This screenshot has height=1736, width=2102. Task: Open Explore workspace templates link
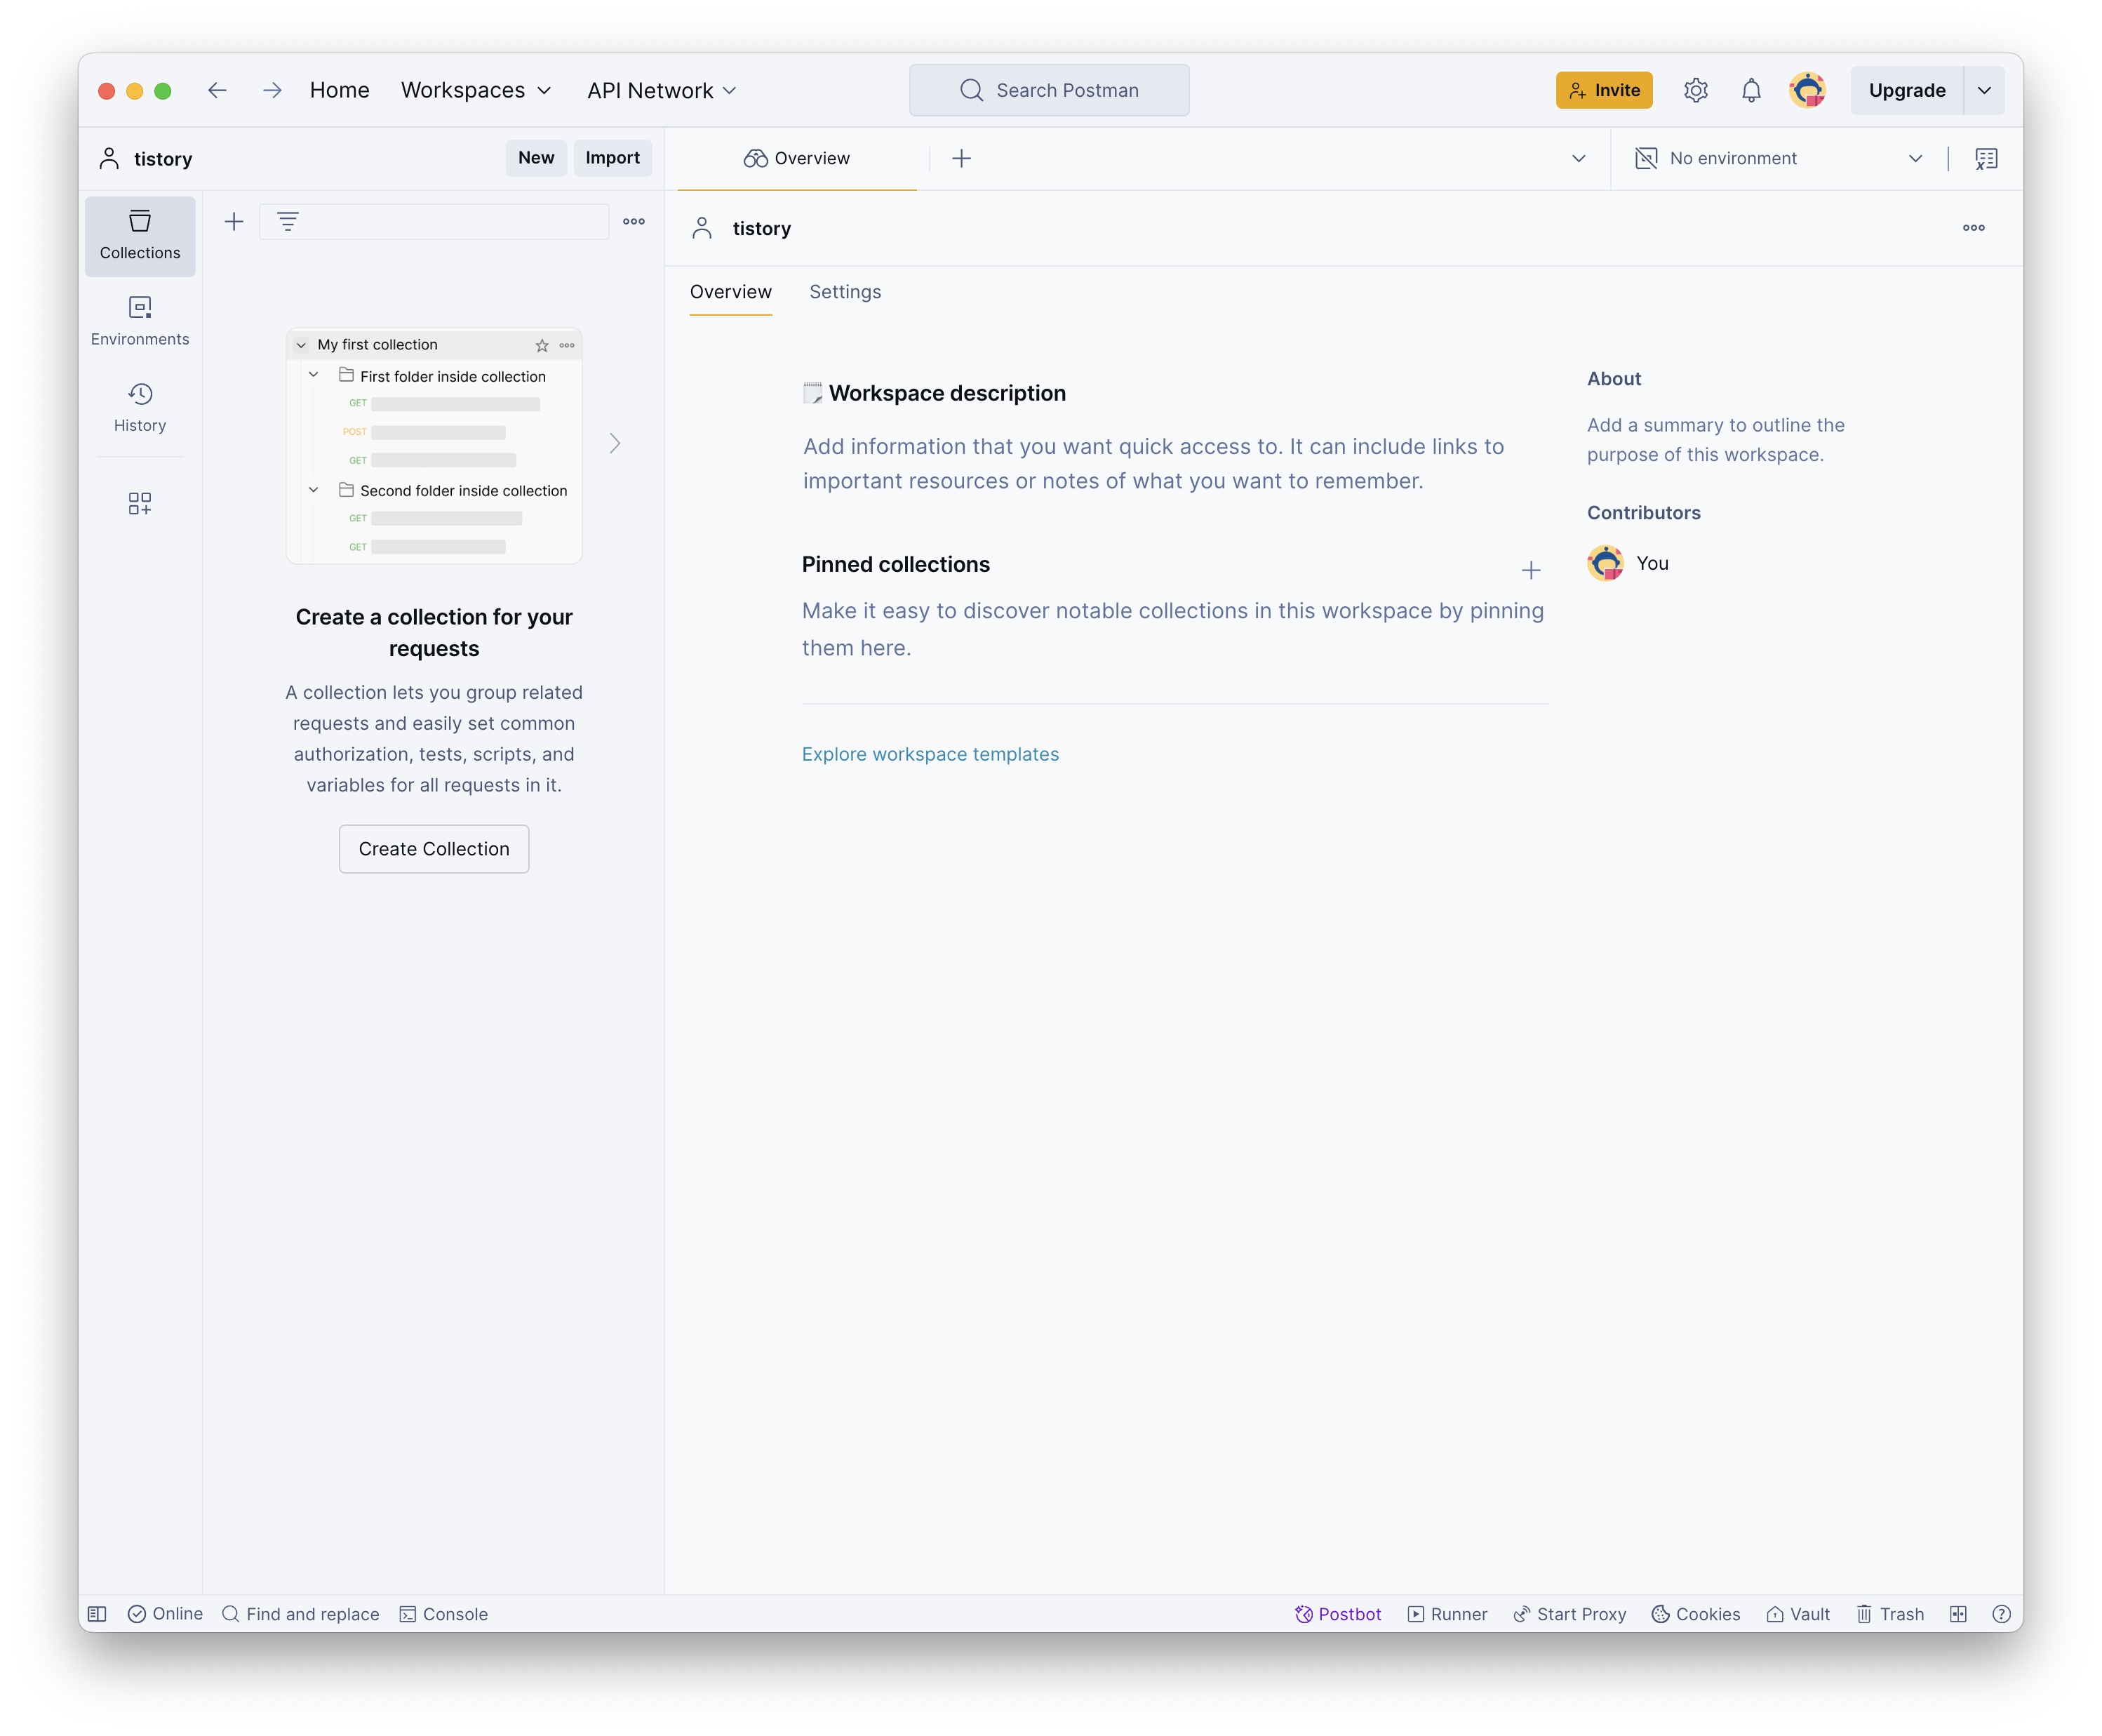930,754
